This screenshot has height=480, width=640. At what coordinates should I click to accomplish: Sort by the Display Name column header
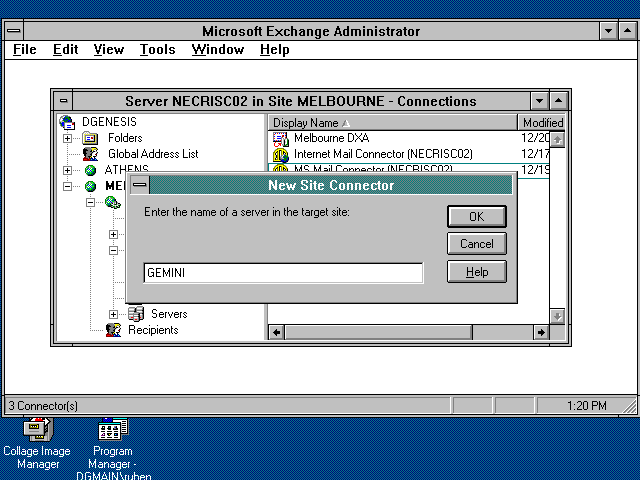coord(393,122)
